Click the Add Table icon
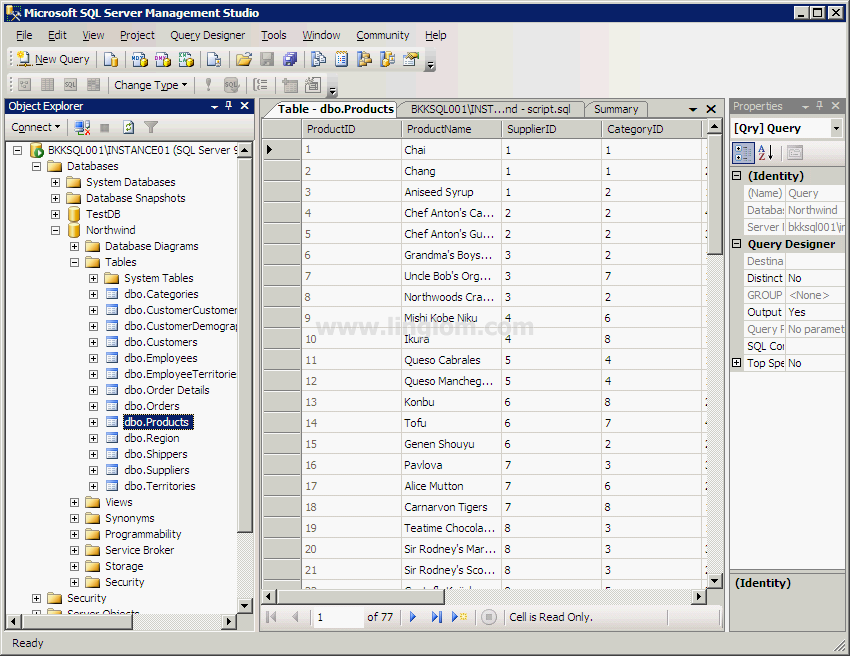This screenshot has width=850, height=656. point(290,85)
